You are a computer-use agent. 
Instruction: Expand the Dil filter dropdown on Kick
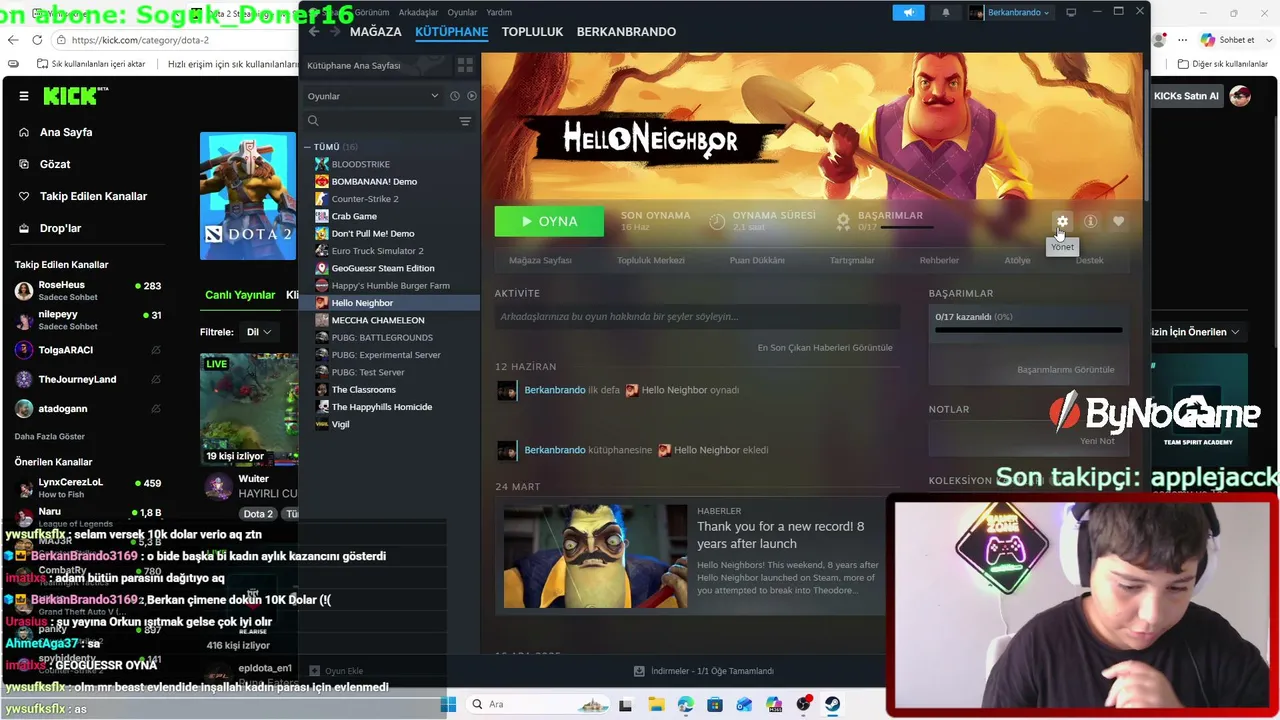tap(259, 332)
